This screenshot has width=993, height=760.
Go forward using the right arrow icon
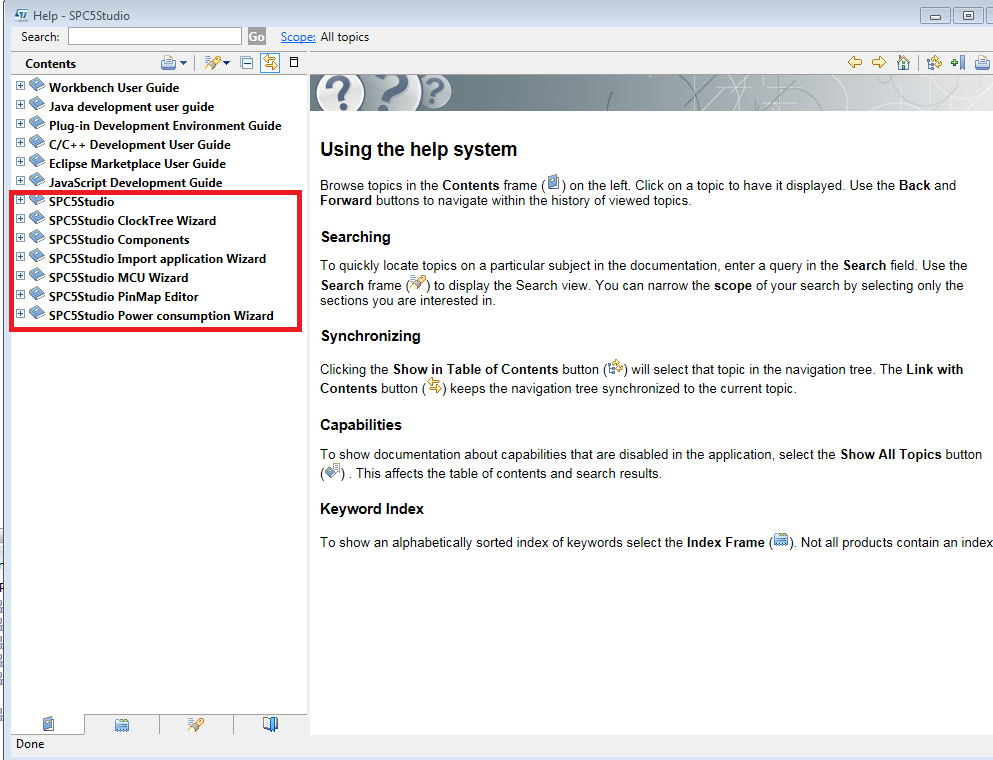tap(879, 62)
